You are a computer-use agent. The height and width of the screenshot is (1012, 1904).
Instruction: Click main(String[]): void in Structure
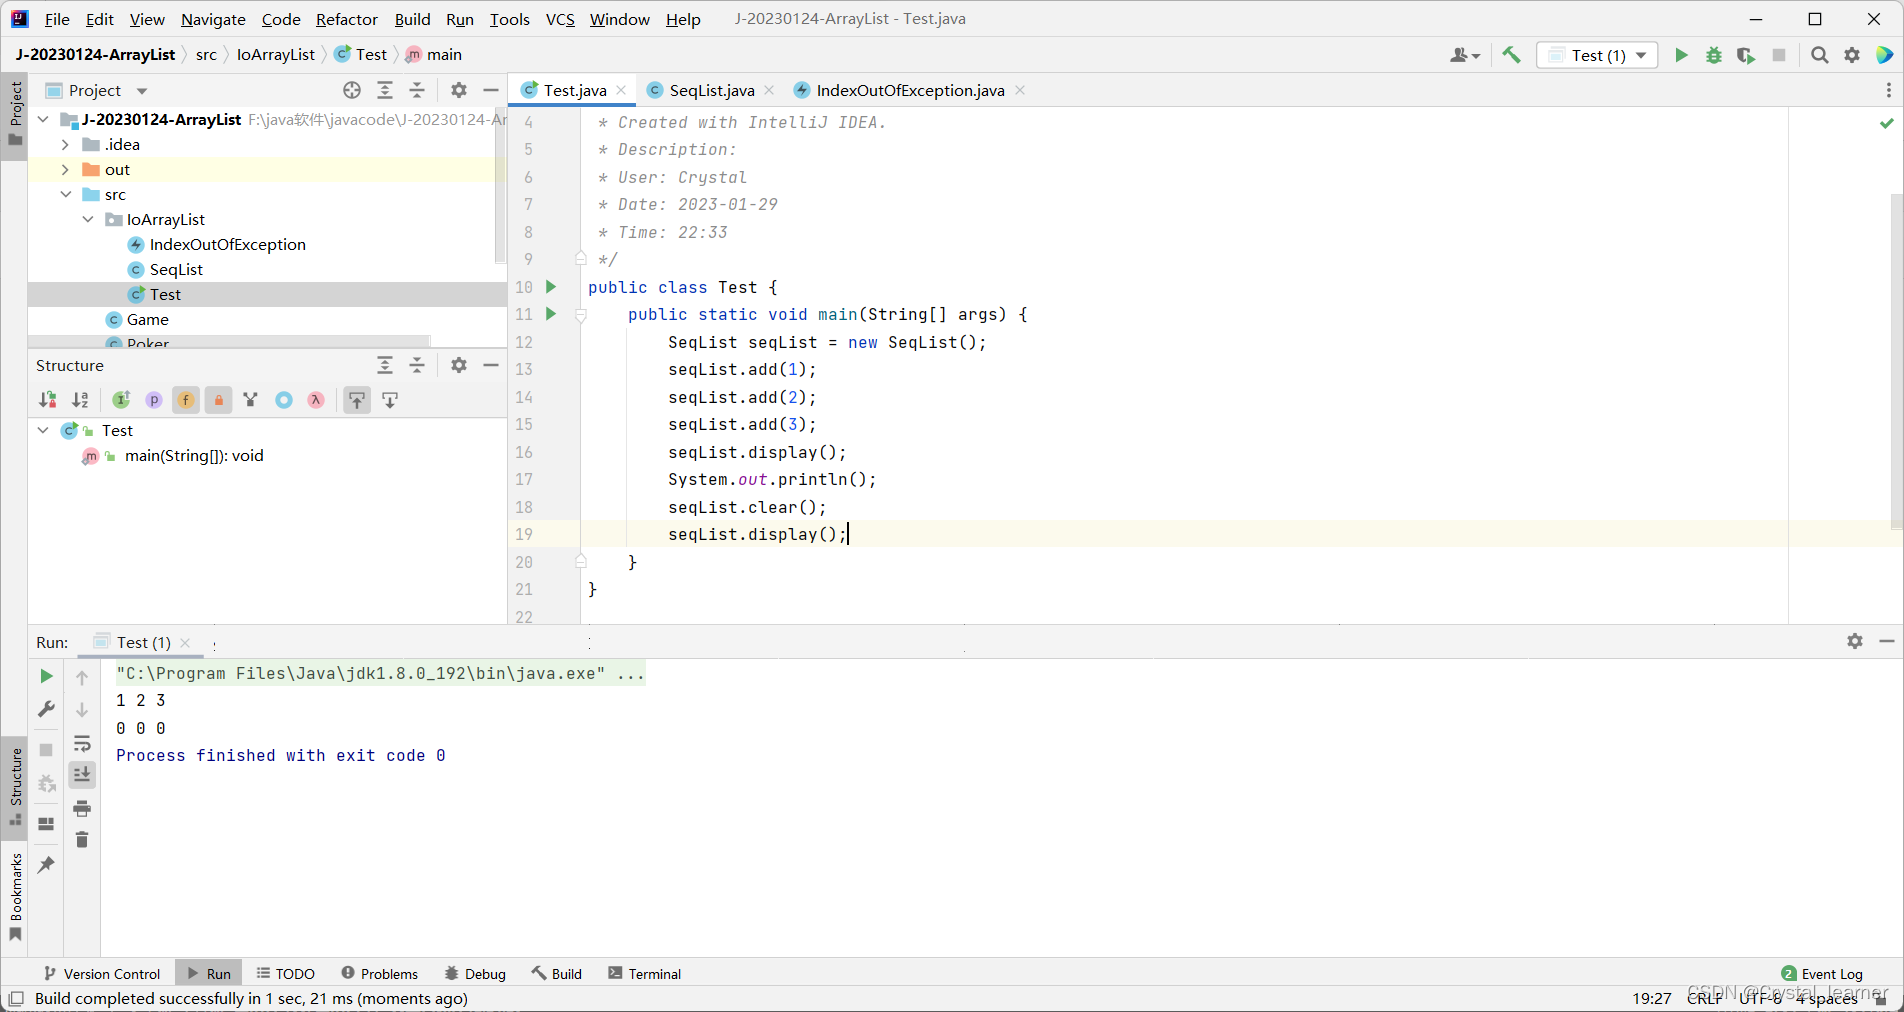194,456
